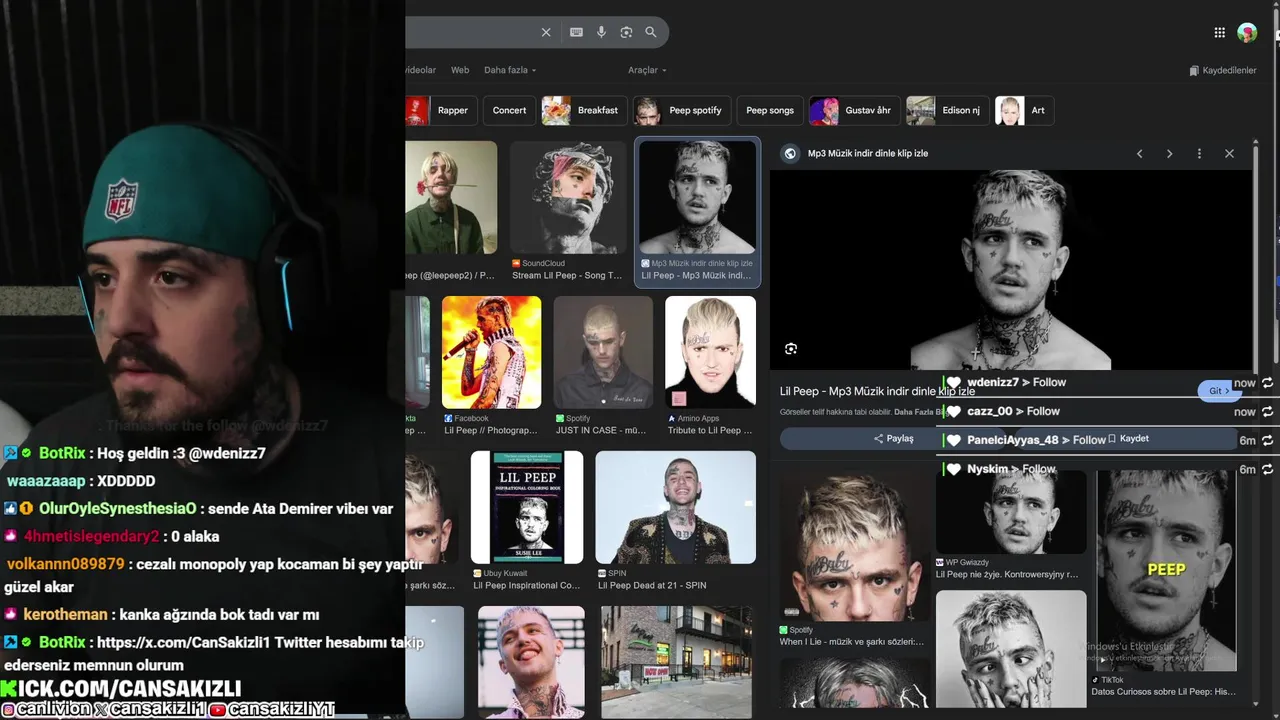Click the Paylaş share button
Screen dimensions: 1280x720
(x=893, y=439)
